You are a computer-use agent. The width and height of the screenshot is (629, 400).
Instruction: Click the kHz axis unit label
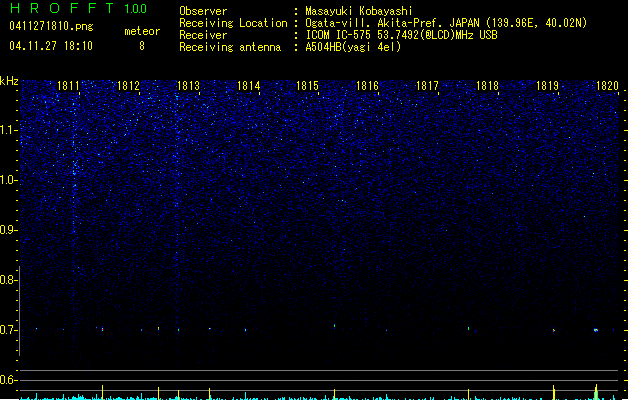pos(9,81)
